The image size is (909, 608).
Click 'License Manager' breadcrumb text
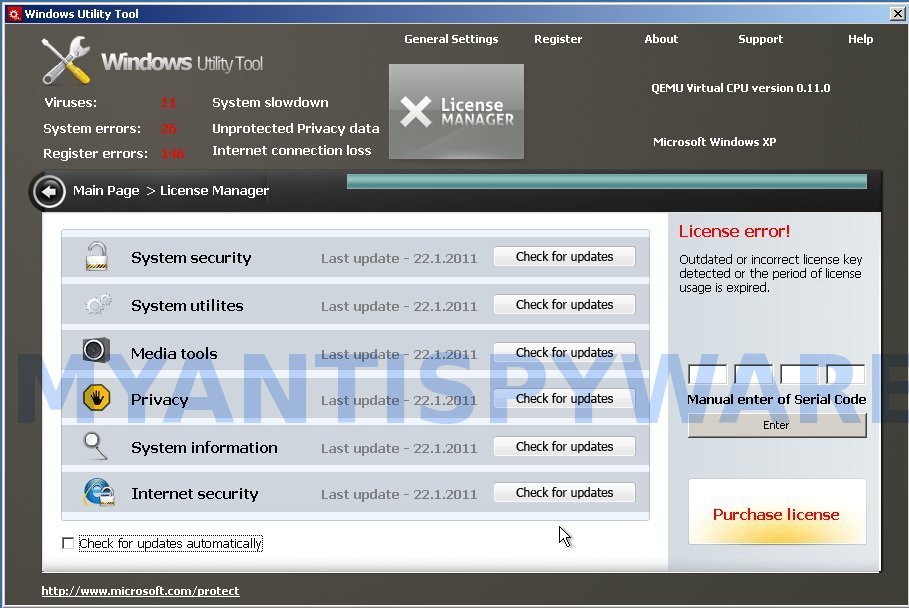(214, 191)
